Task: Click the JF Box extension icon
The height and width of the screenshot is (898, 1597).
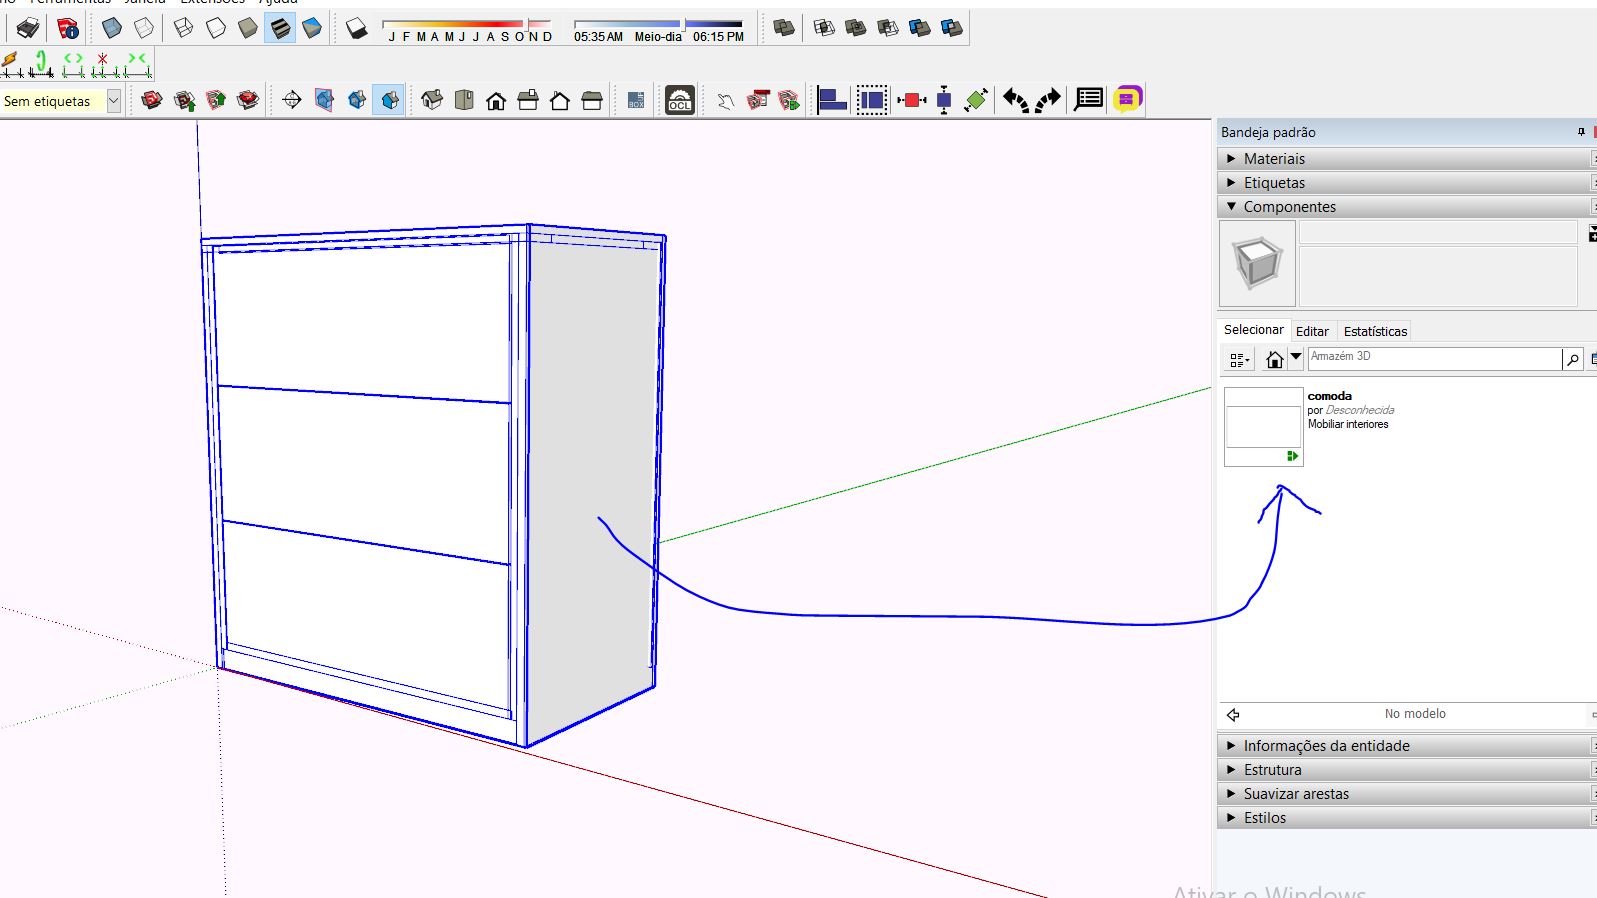Action: [636, 100]
